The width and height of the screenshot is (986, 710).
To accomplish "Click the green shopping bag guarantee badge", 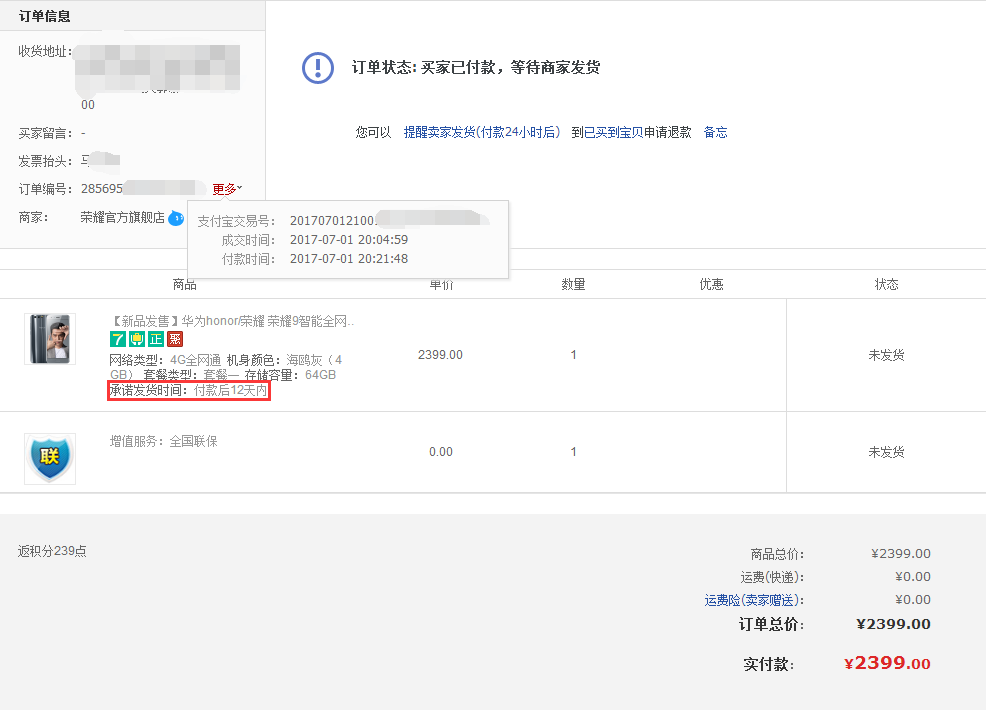I will (x=136, y=340).
